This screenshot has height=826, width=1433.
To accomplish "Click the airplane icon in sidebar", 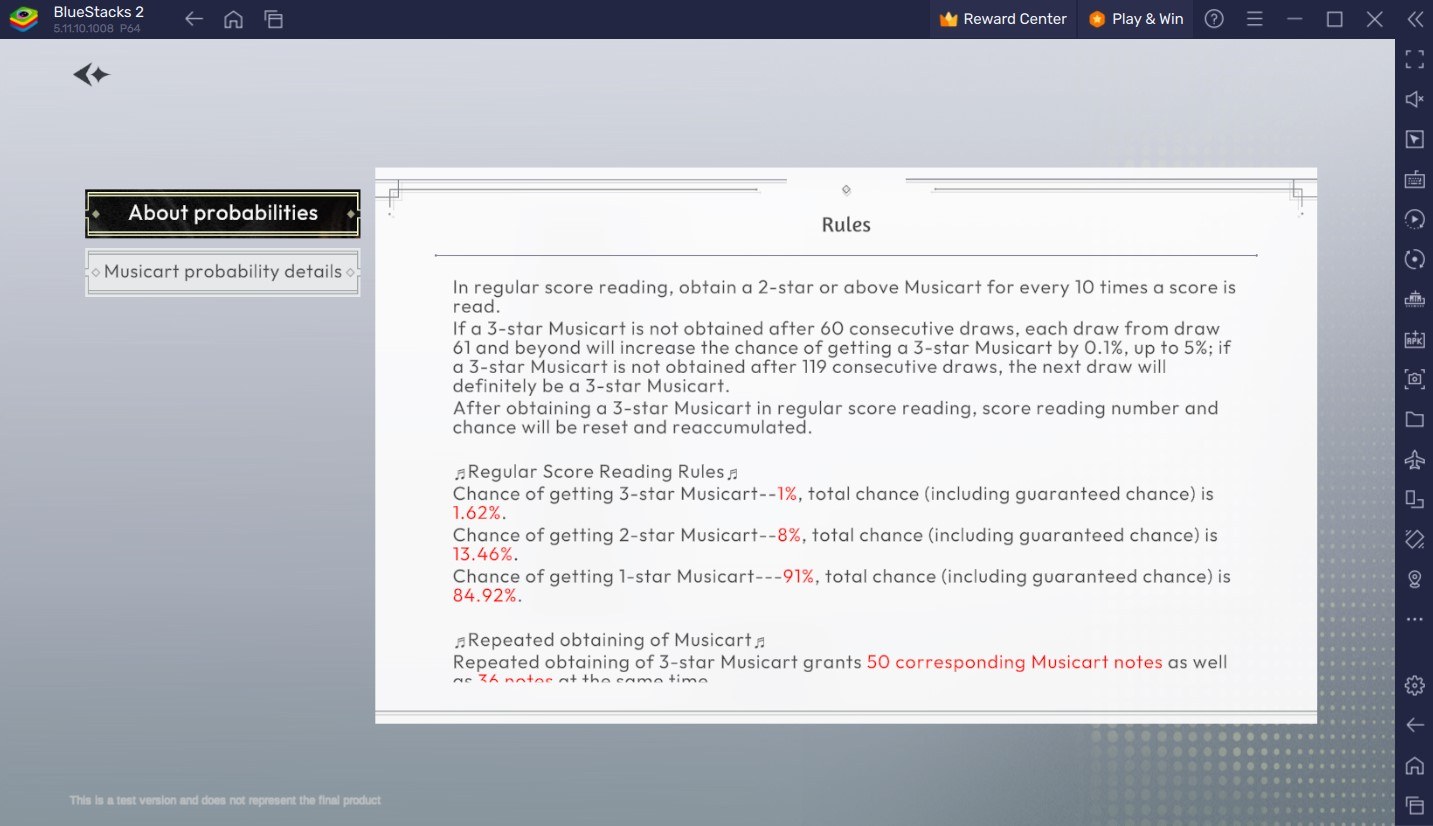I will pyautogui.click(x=1414, y=459).
